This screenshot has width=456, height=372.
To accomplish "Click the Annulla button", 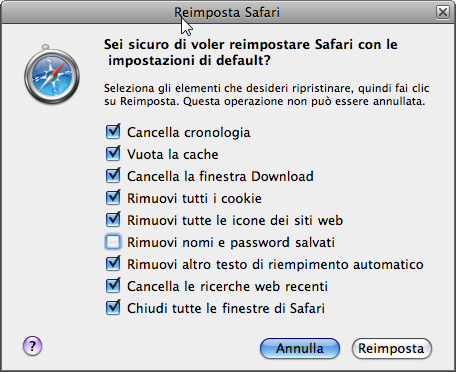I will [x=300, y=348].
